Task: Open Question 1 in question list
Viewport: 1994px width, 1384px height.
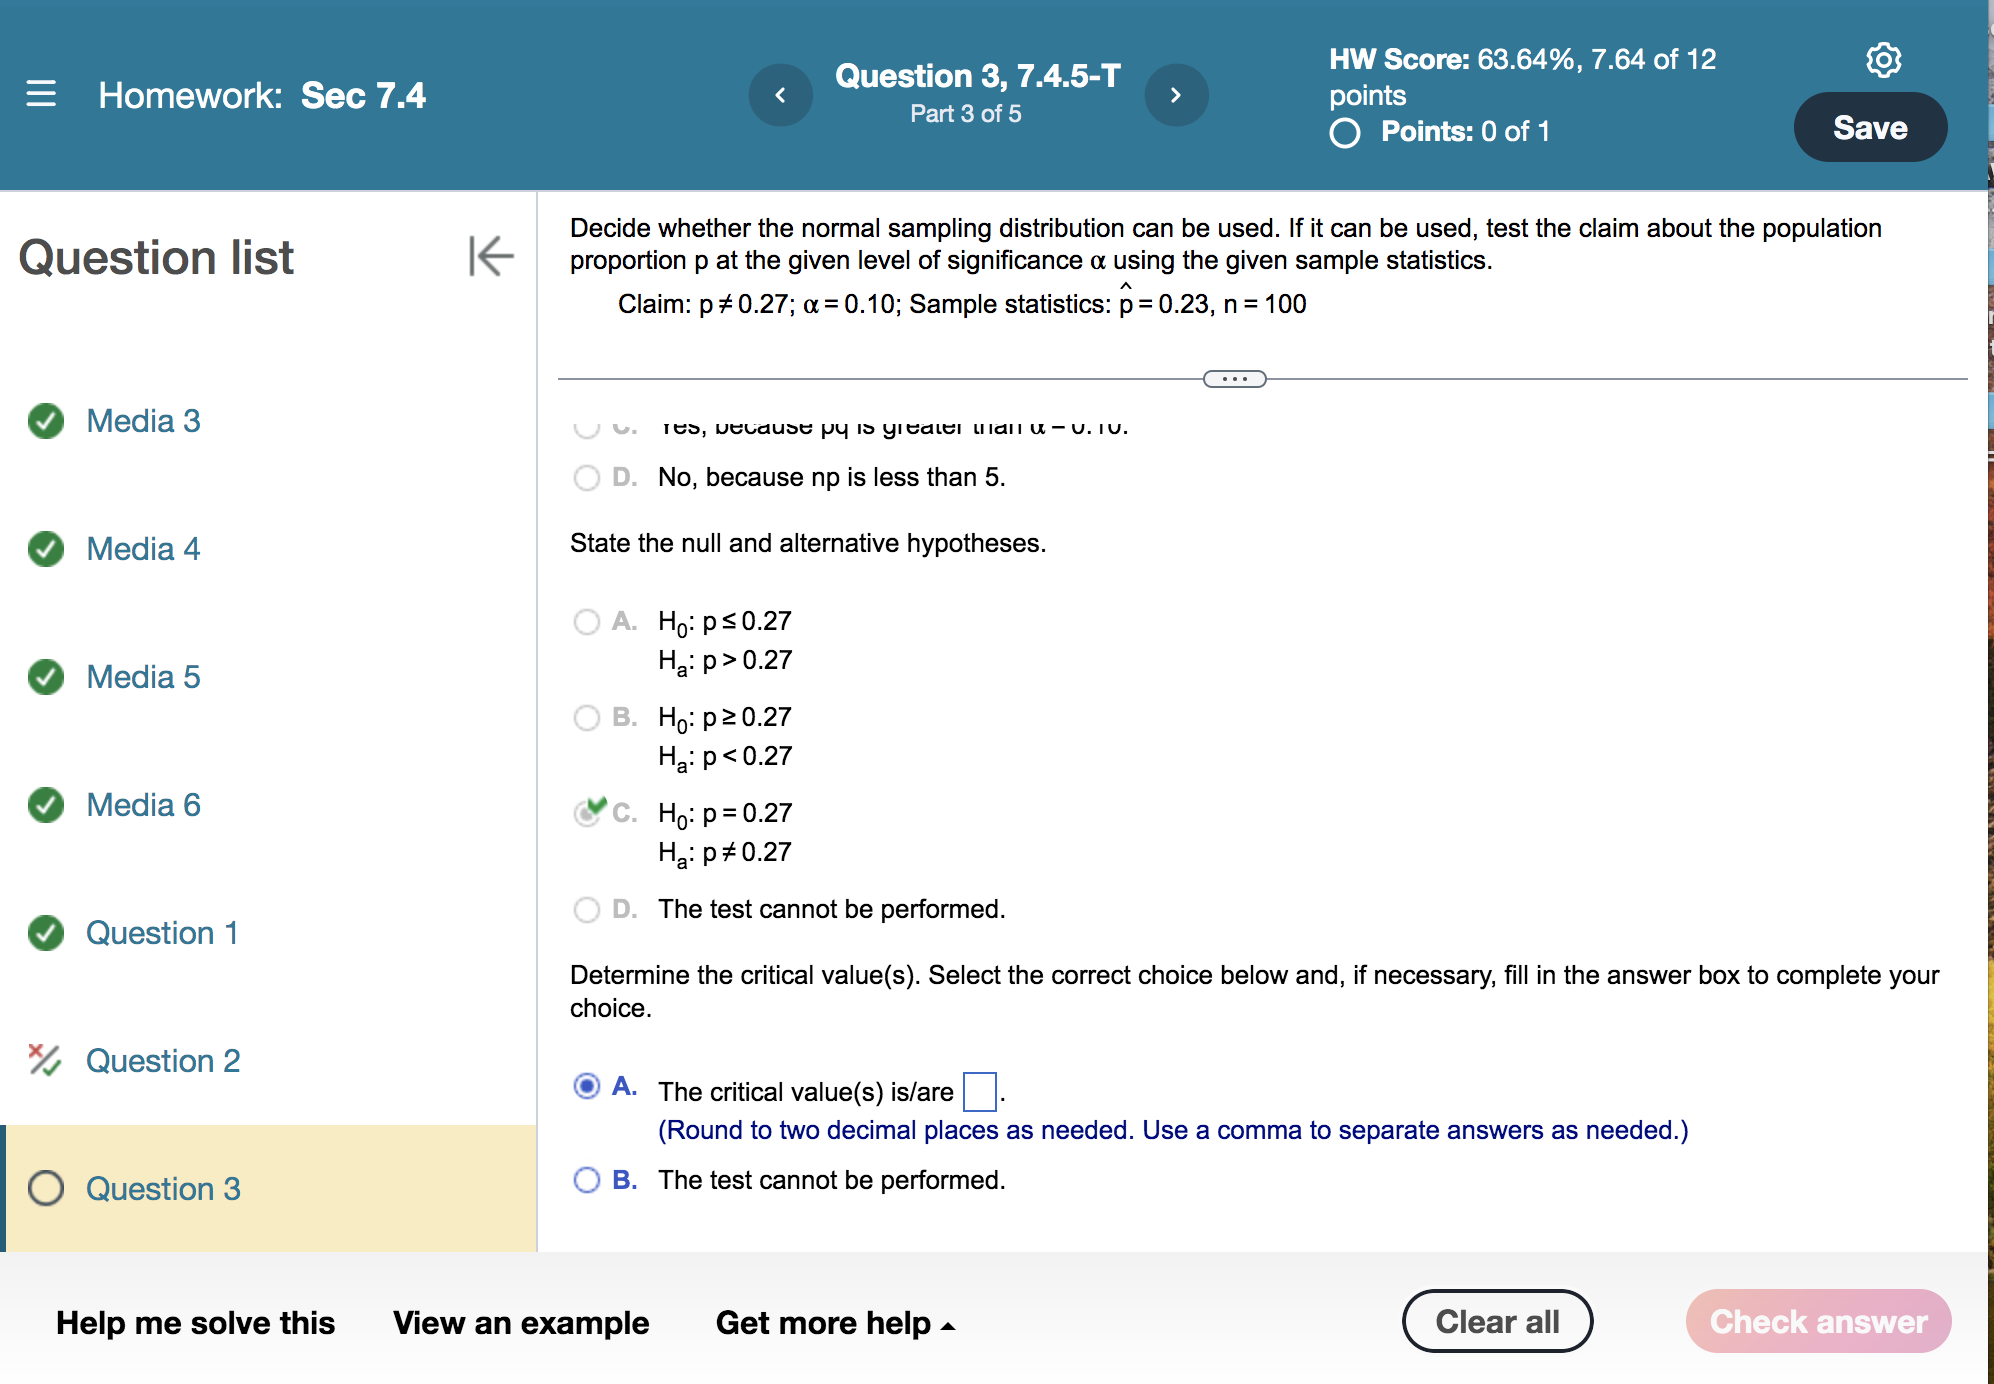Action: (162, 933)
